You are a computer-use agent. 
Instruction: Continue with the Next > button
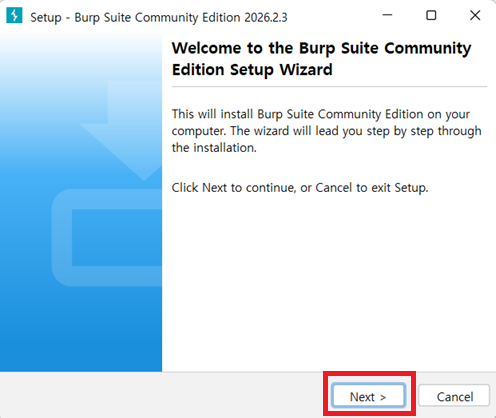click(369, 396)
